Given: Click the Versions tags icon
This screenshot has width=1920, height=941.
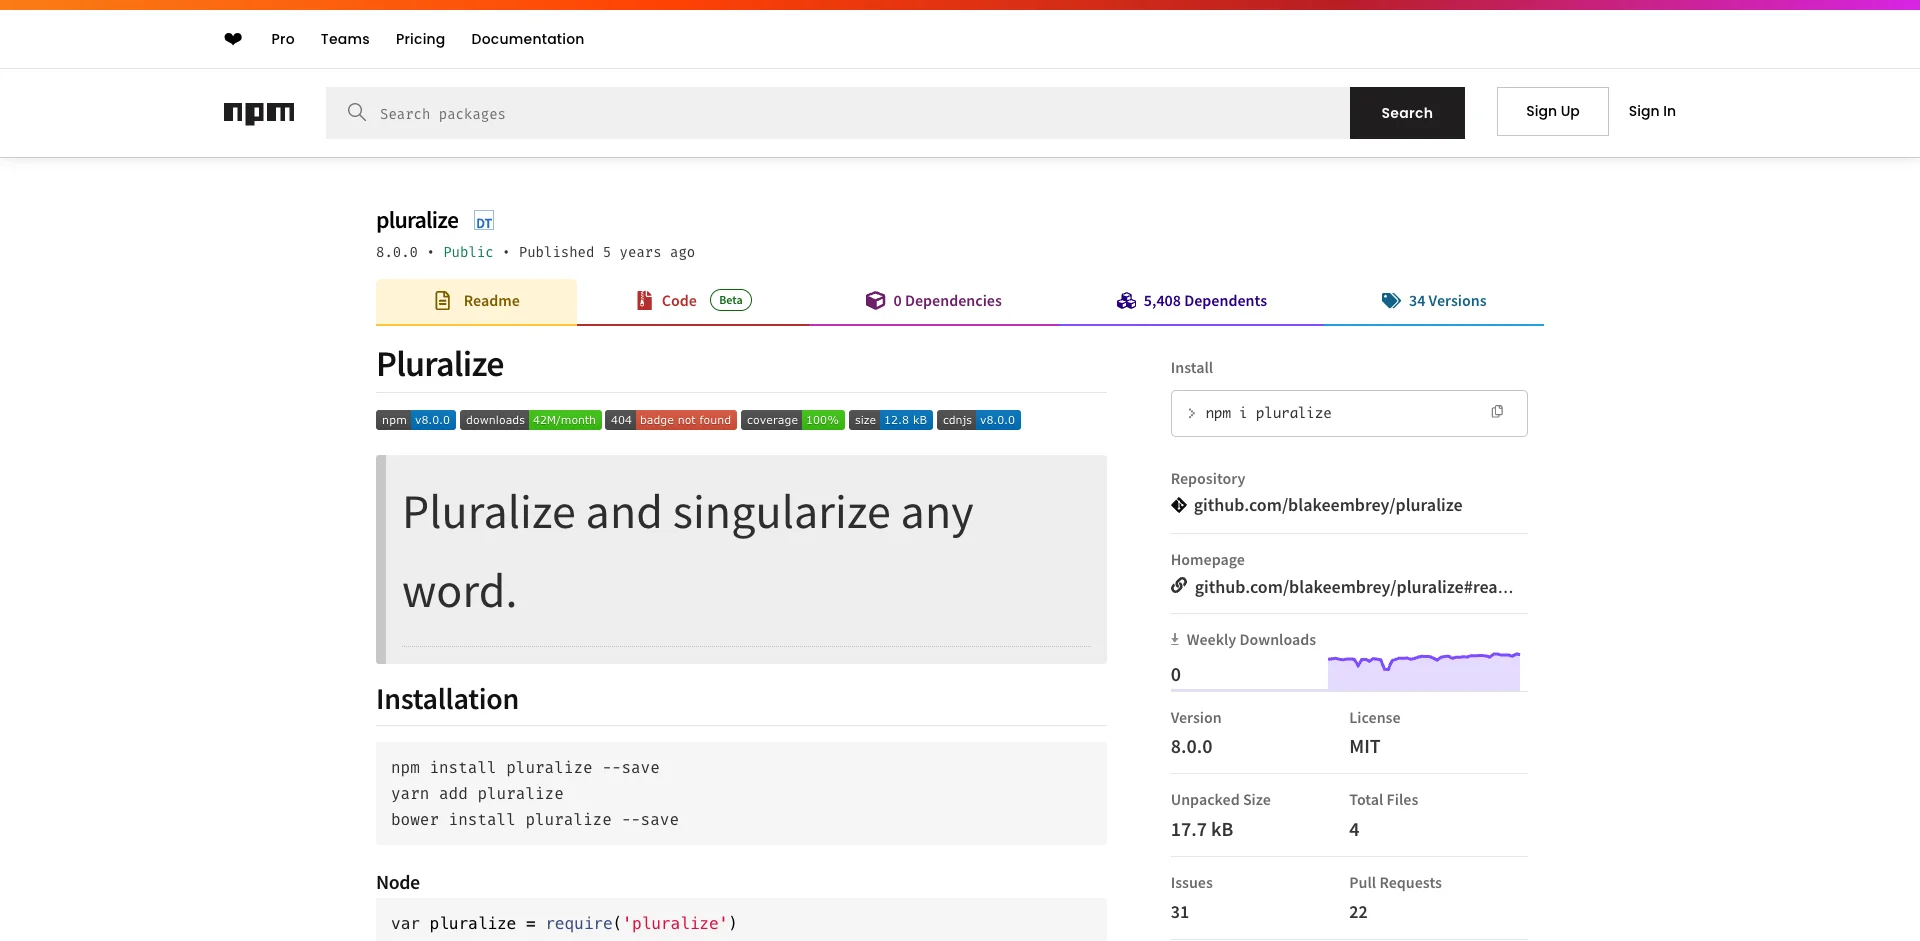Looking at the screenshot, I should (1391, 300).
